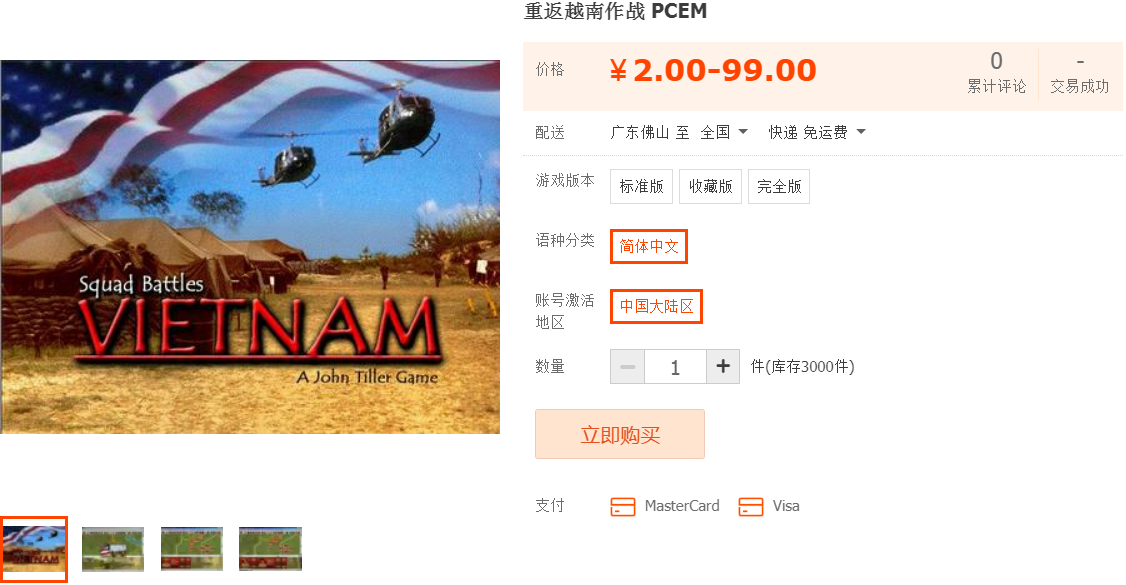Decrease quantity with the minus button
Screen dimensions: 1126x585
628,367
